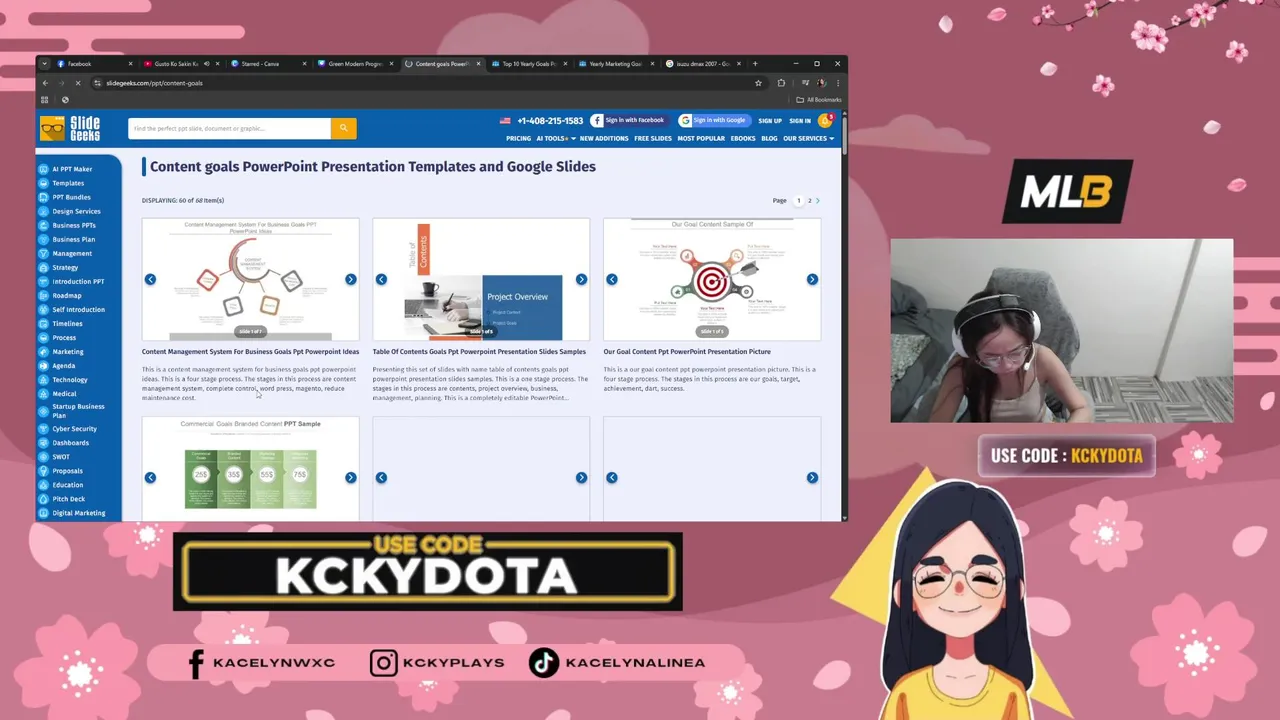1280x720 pixels.
Task: Select Dashboards in sidebar
Action: coord(70,443)
